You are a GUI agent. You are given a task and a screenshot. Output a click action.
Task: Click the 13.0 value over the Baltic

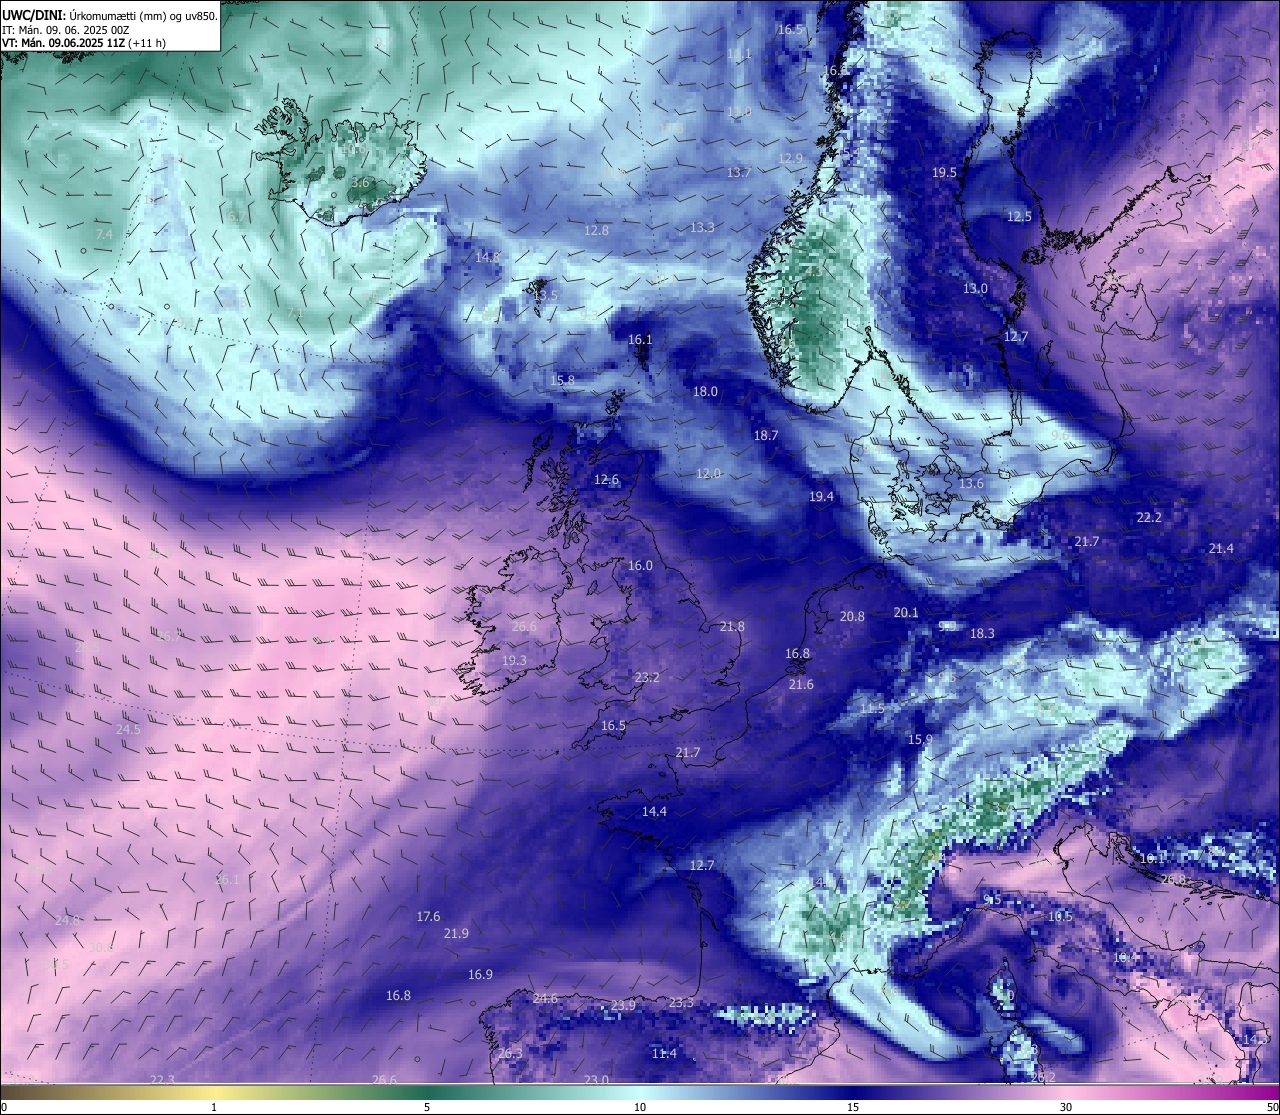[975, 289]
